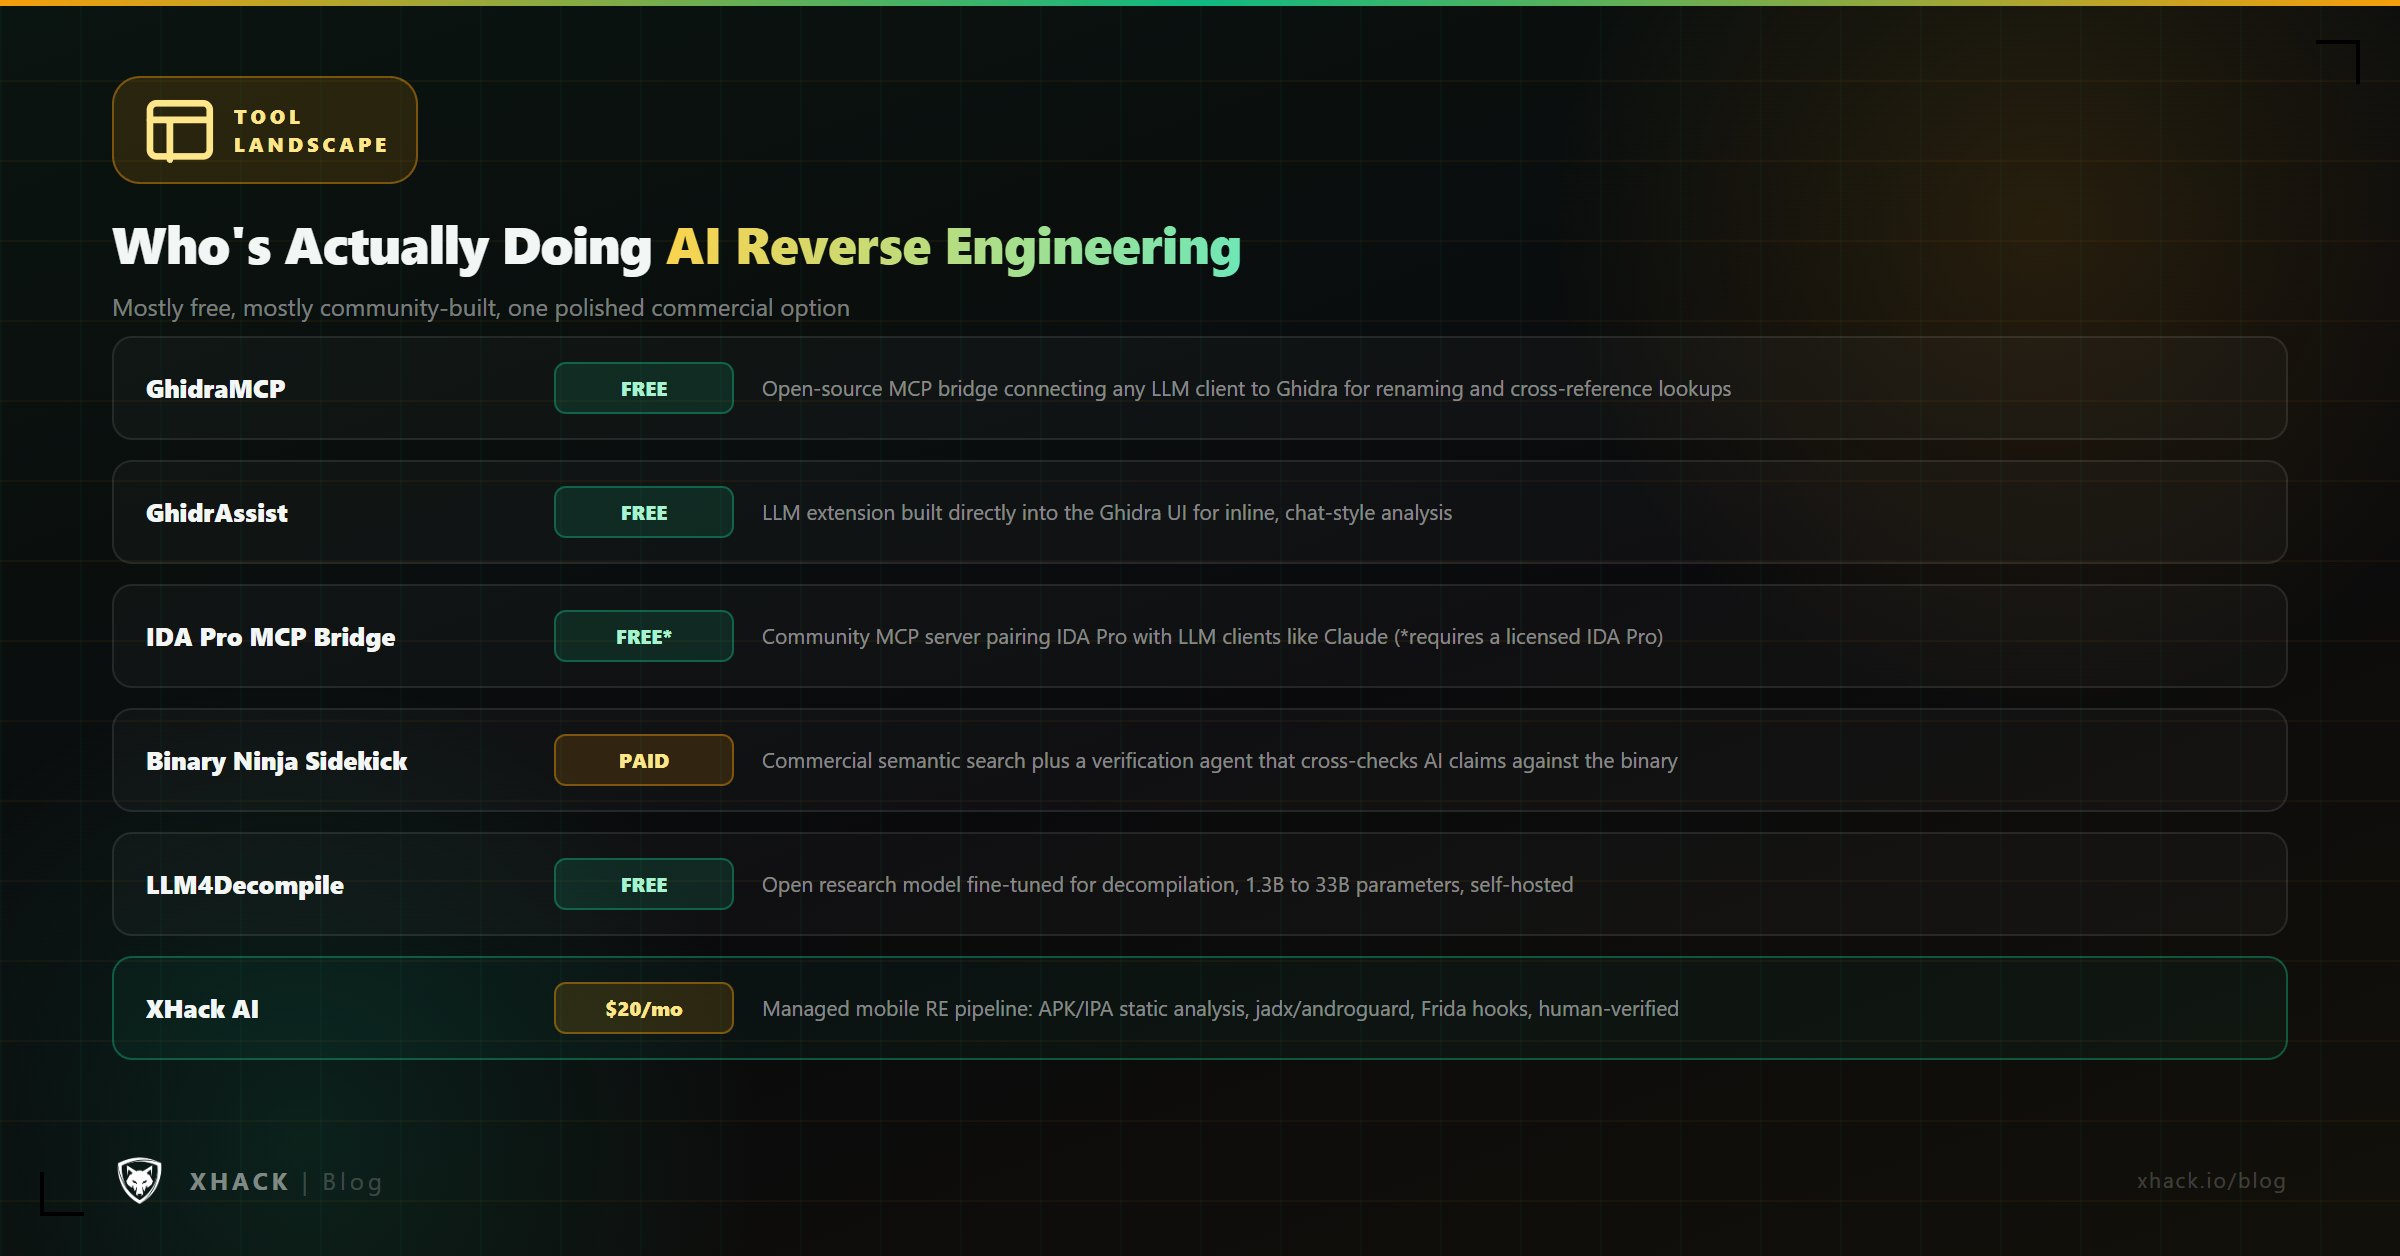This screenshot has width=2400, height=1256.
Task: Click the Tool Landscape layout icon
Action: [180, 130]
